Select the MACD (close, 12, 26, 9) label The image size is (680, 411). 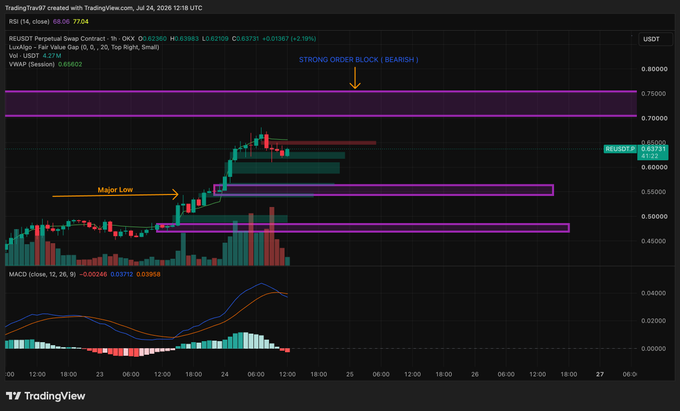point(42,274)
